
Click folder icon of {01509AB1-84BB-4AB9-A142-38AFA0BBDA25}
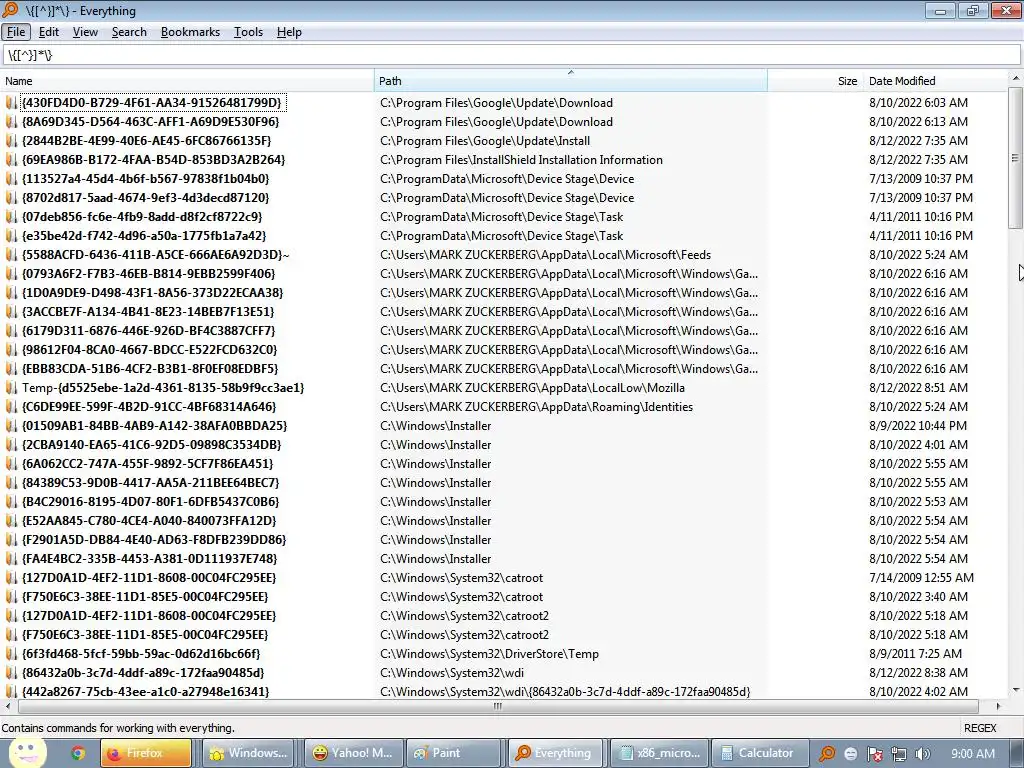pos(12,425)
